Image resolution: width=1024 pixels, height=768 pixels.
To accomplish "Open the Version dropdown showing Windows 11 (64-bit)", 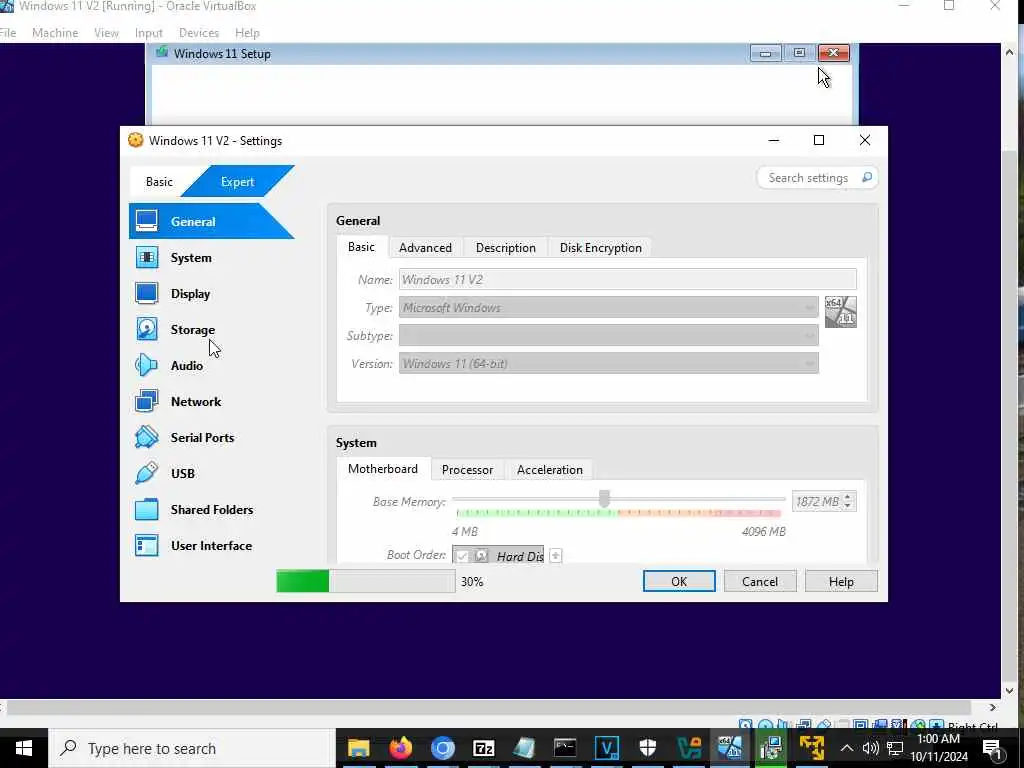I will (x=609, y=364).
